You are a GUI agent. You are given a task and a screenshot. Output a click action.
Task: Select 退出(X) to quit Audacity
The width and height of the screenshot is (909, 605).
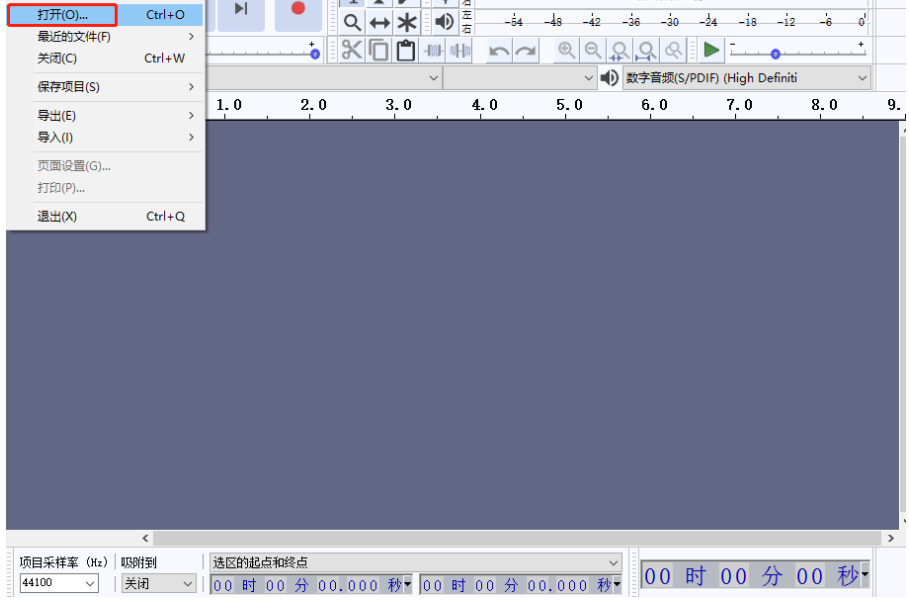click(58, 216)
